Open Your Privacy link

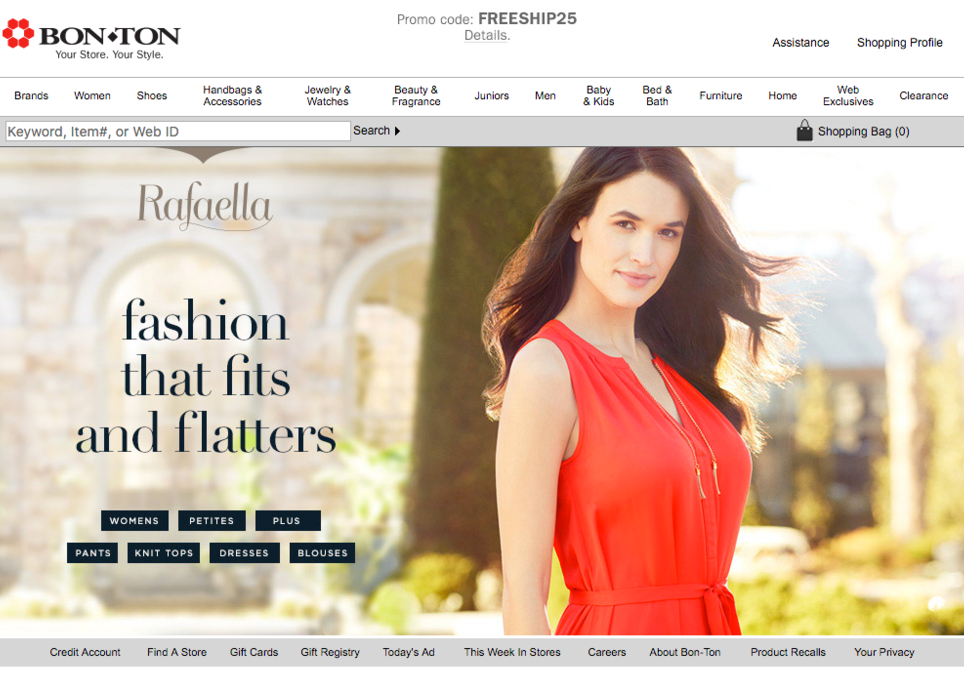click(884, 652)
